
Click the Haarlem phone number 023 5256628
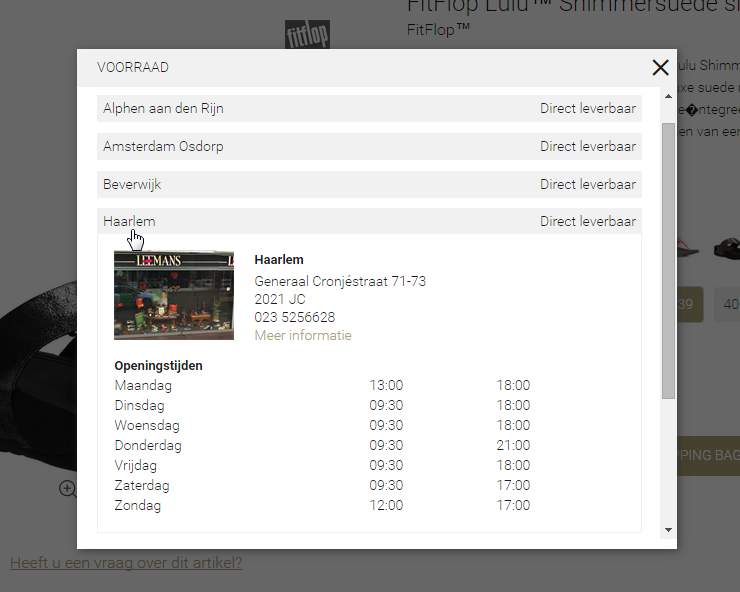pyautogui.click(x=294, y=317)
